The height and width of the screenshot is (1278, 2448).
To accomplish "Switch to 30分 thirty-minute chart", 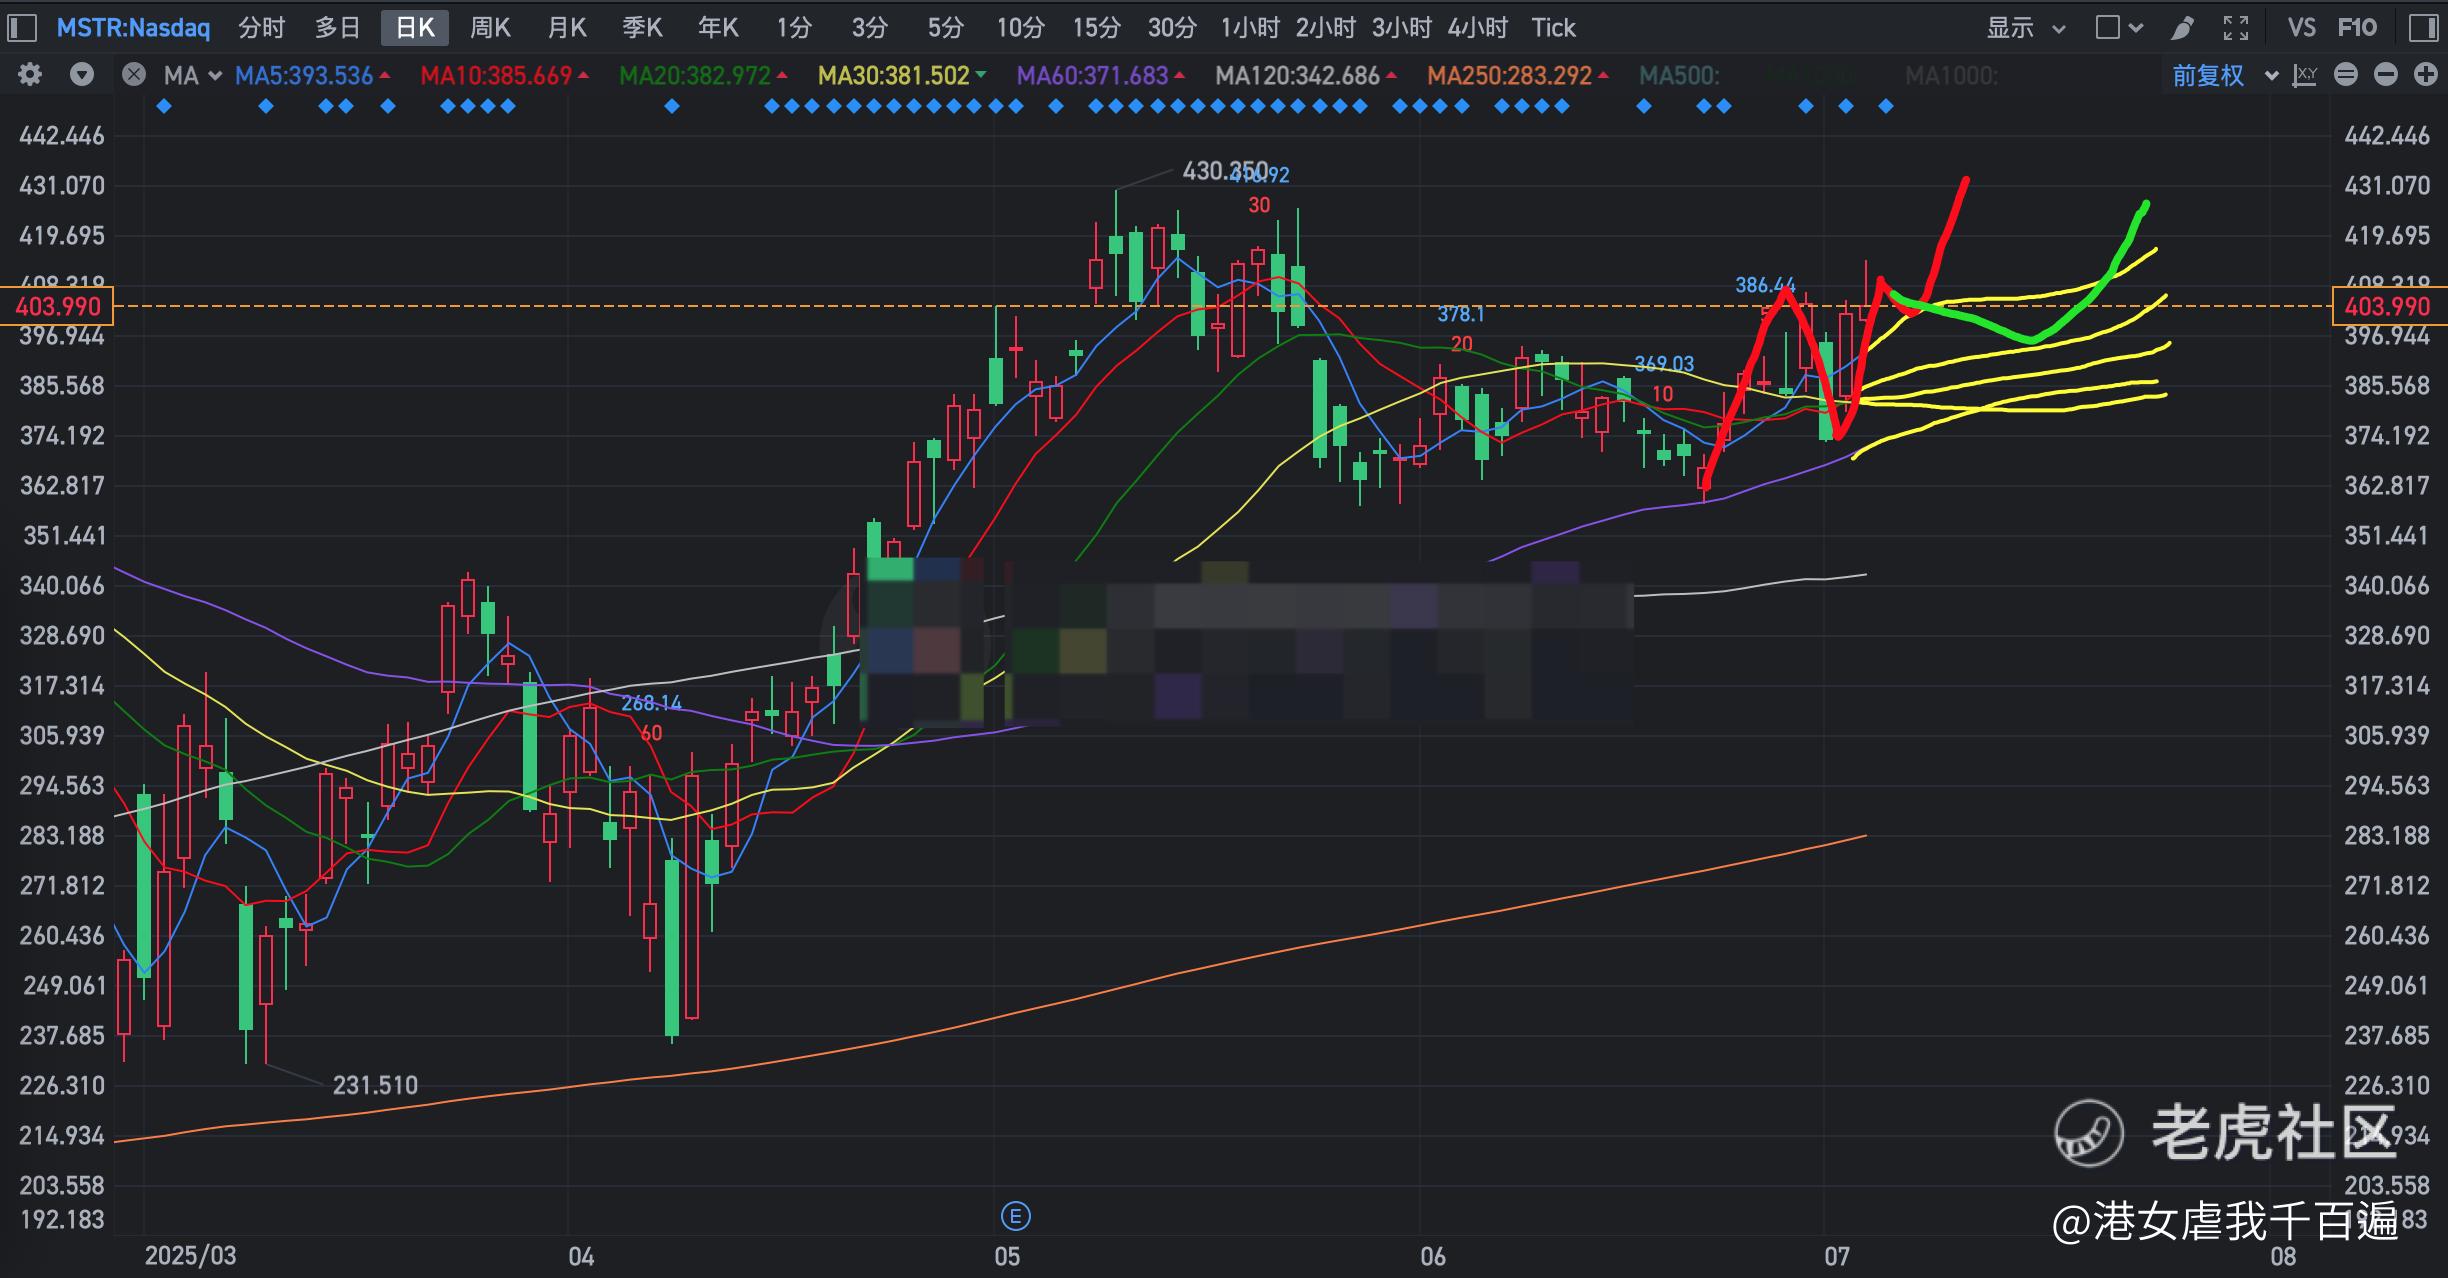I will click(1172, 28).
